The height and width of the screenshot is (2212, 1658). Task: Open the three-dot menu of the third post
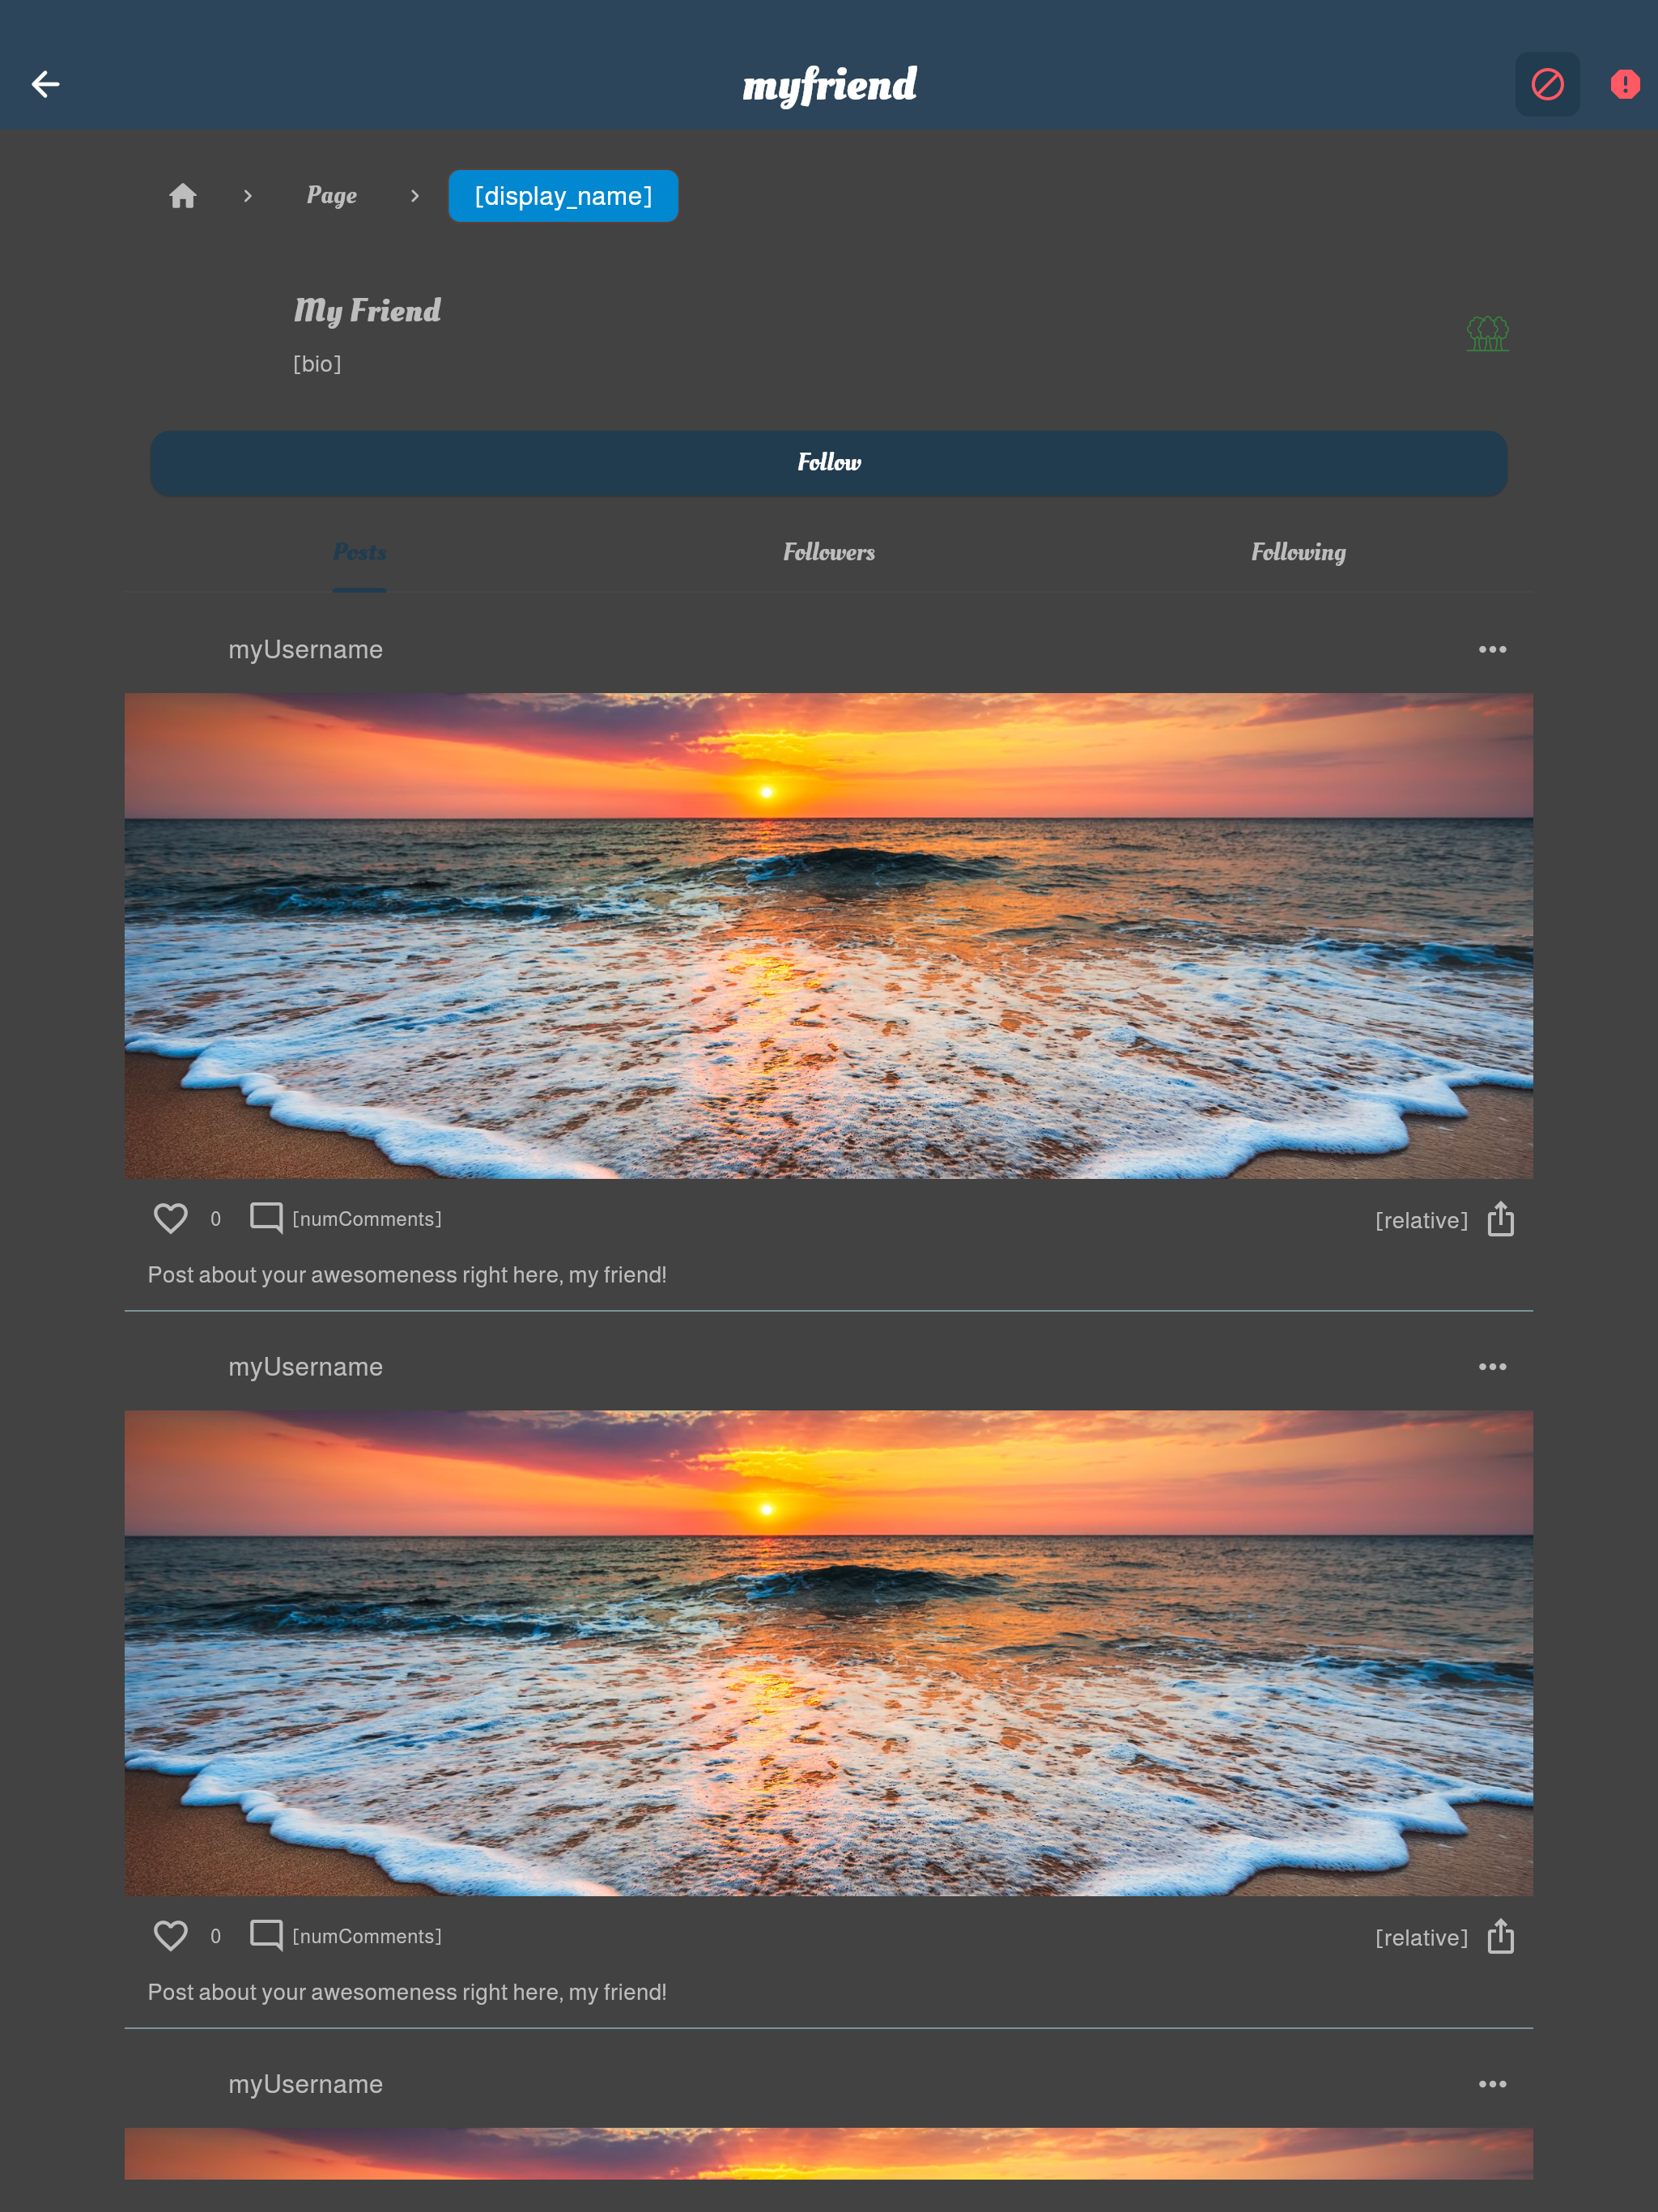tap(1492, 2084)
